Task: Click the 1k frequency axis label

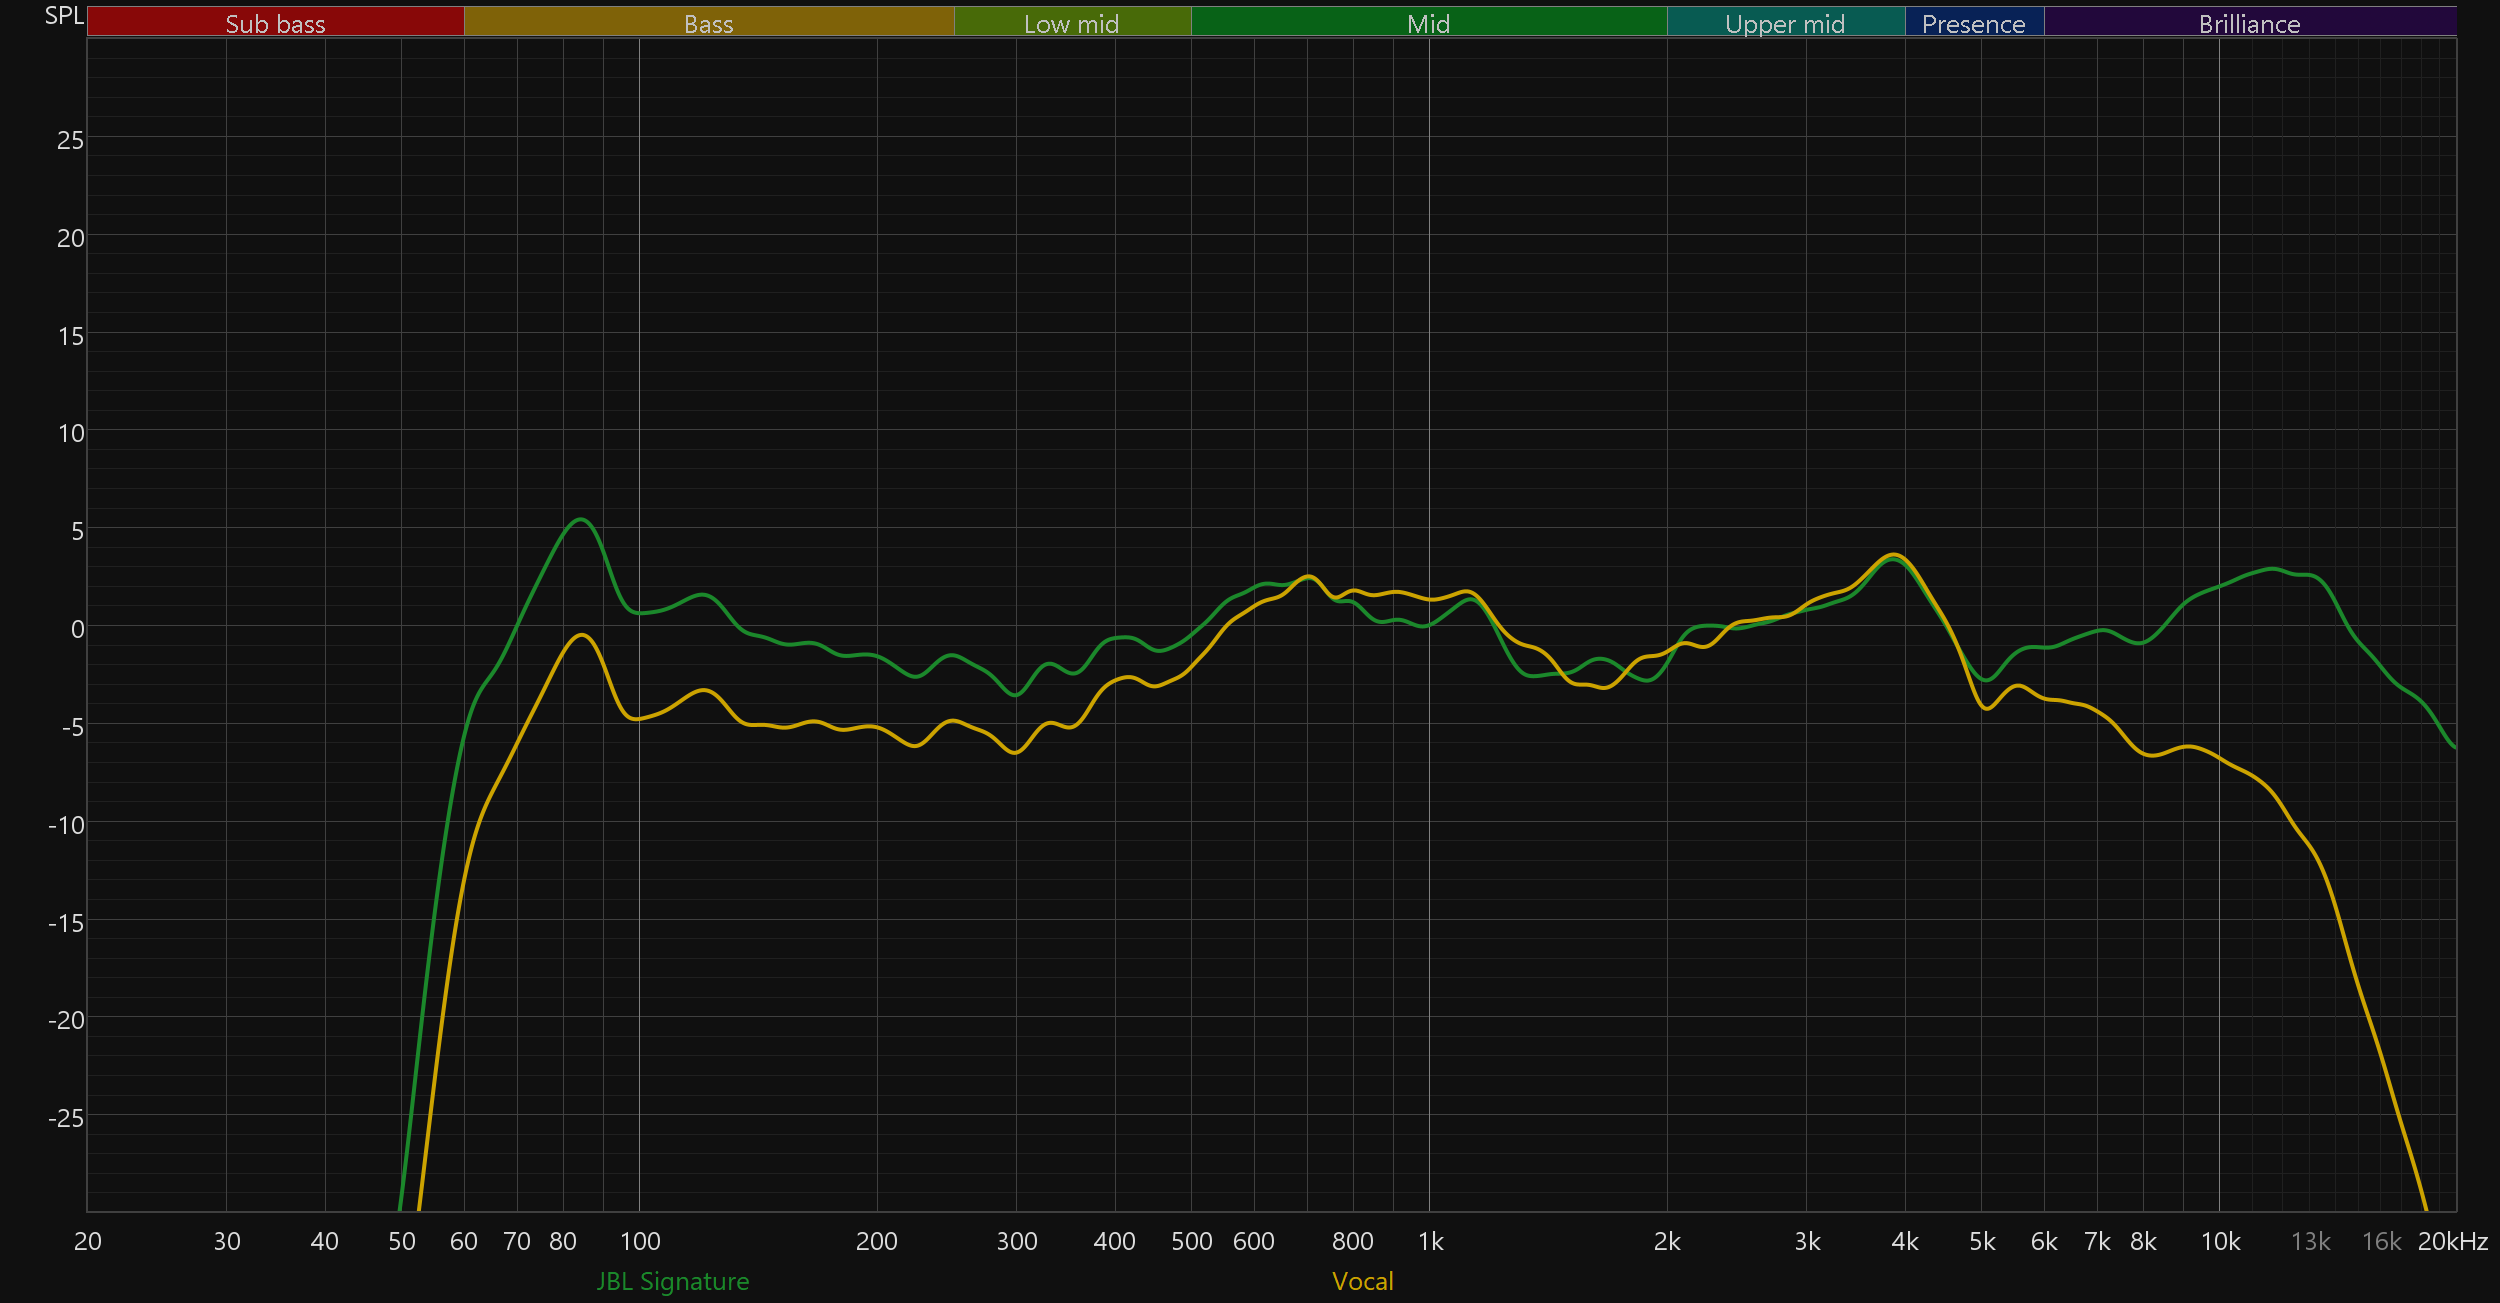Action: (1430, 1241)
